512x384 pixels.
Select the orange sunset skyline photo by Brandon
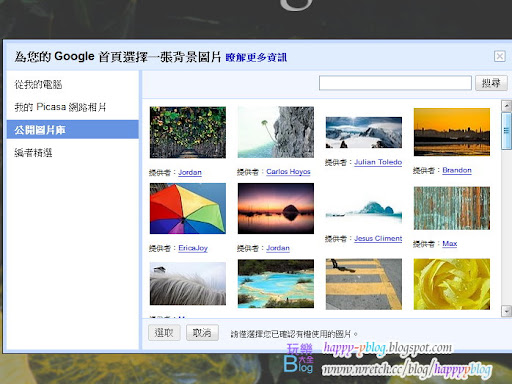click(x=452, y=132)
